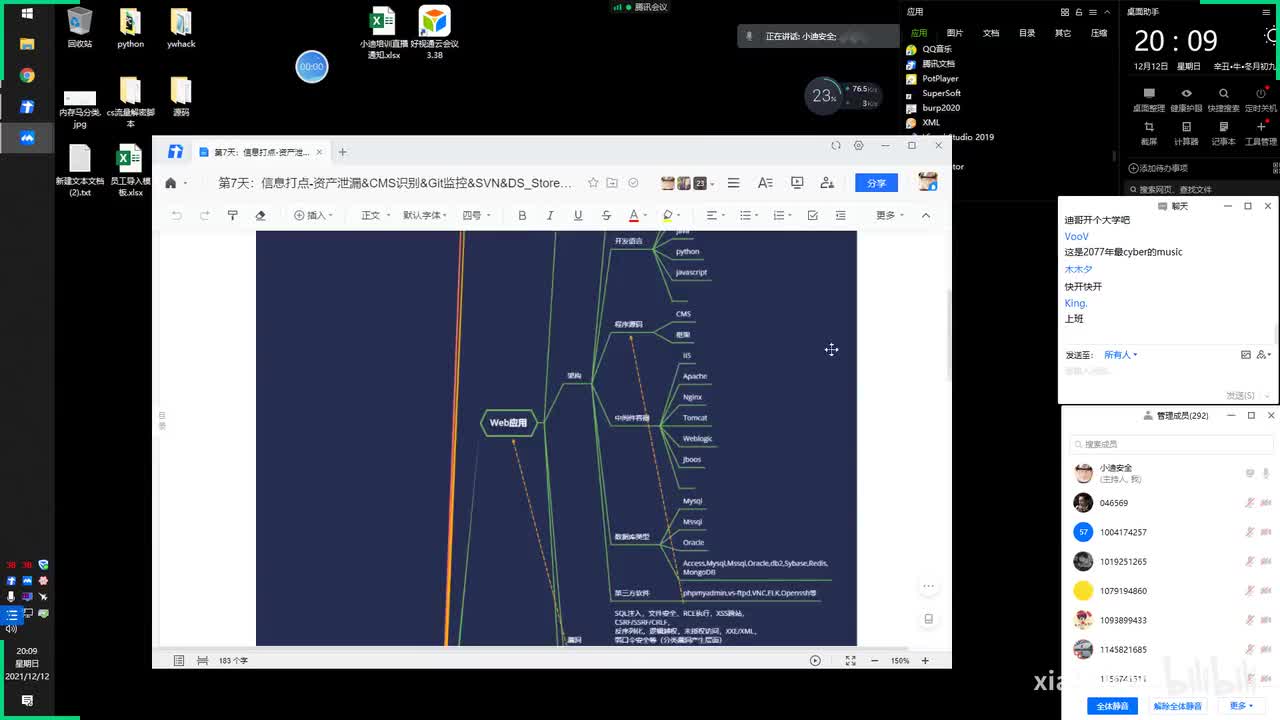Open the 更多 dropdown in members panel
The width and height of the screenshot is (1280, 720).
1241,706
